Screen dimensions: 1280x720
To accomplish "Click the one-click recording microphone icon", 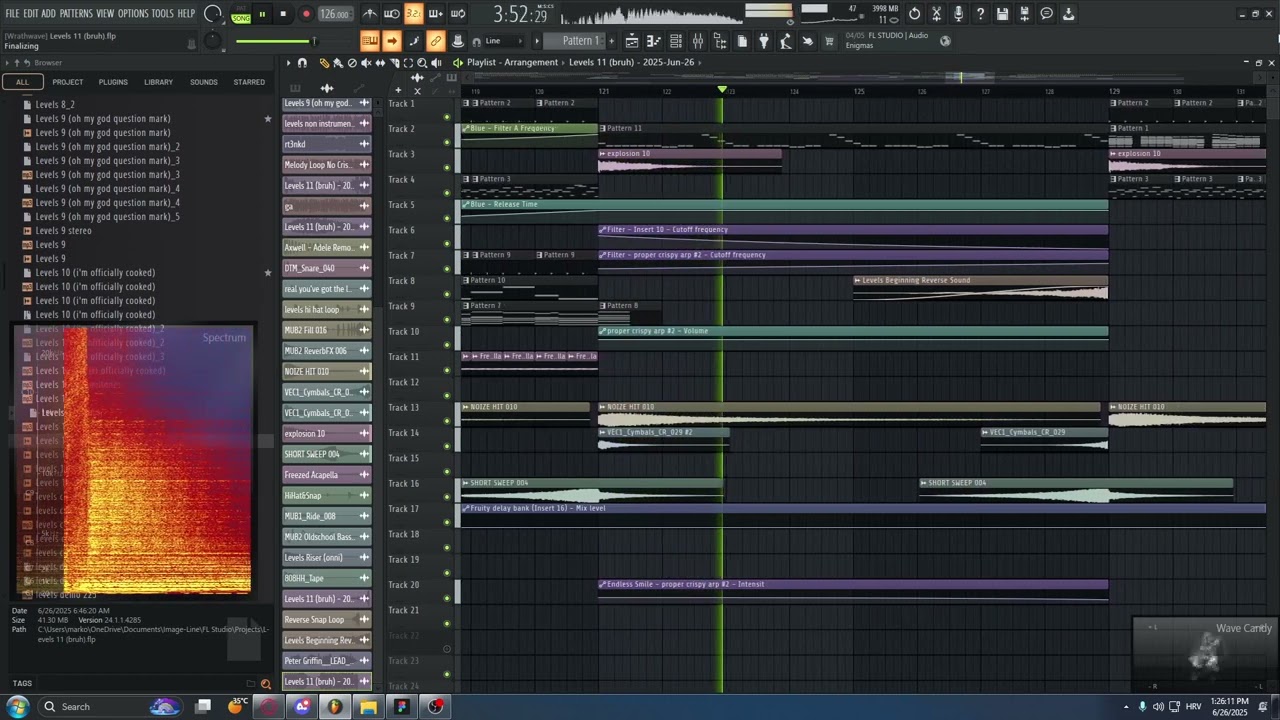I will (x=958, y=14).
